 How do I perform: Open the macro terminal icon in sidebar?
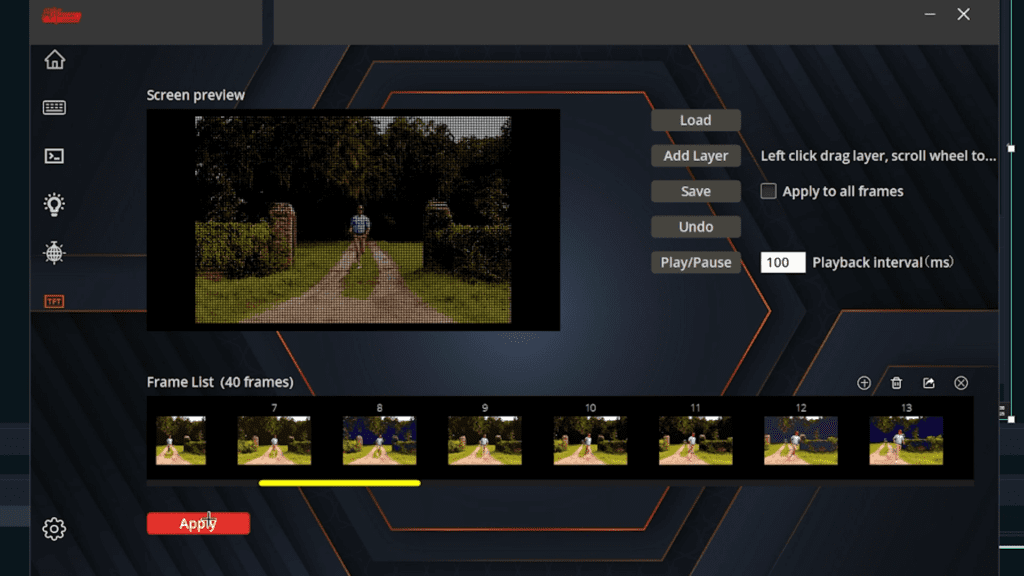coord(55,156)
